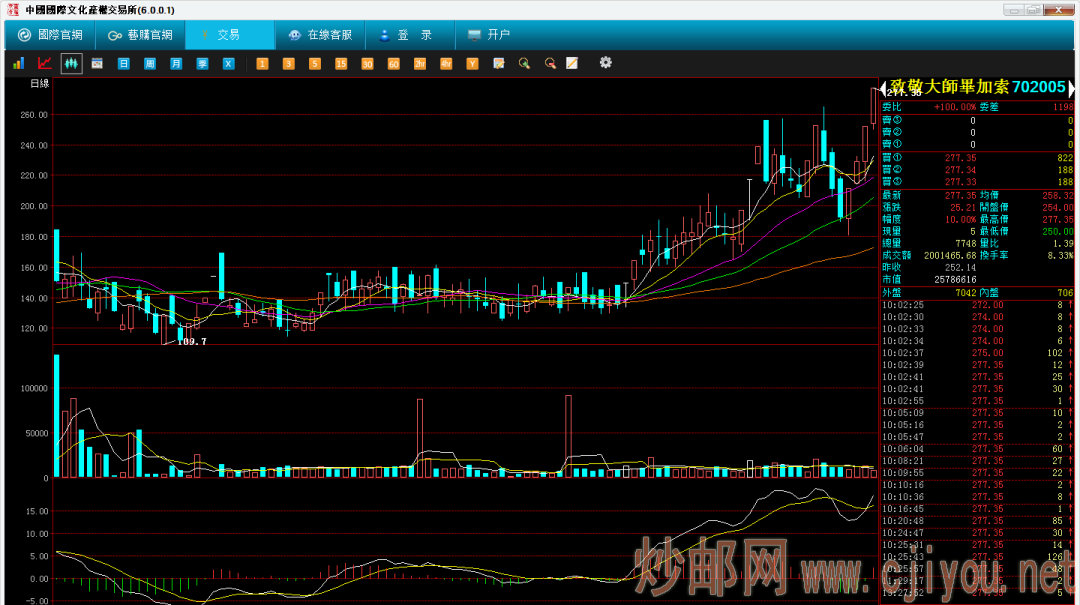
Task: Open 在線客服 online support
Action: click(320, 35)
